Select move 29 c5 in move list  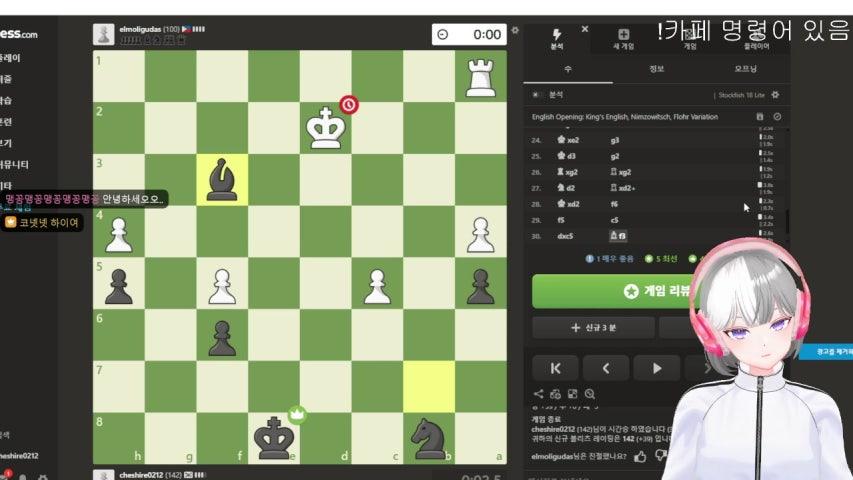614,220
